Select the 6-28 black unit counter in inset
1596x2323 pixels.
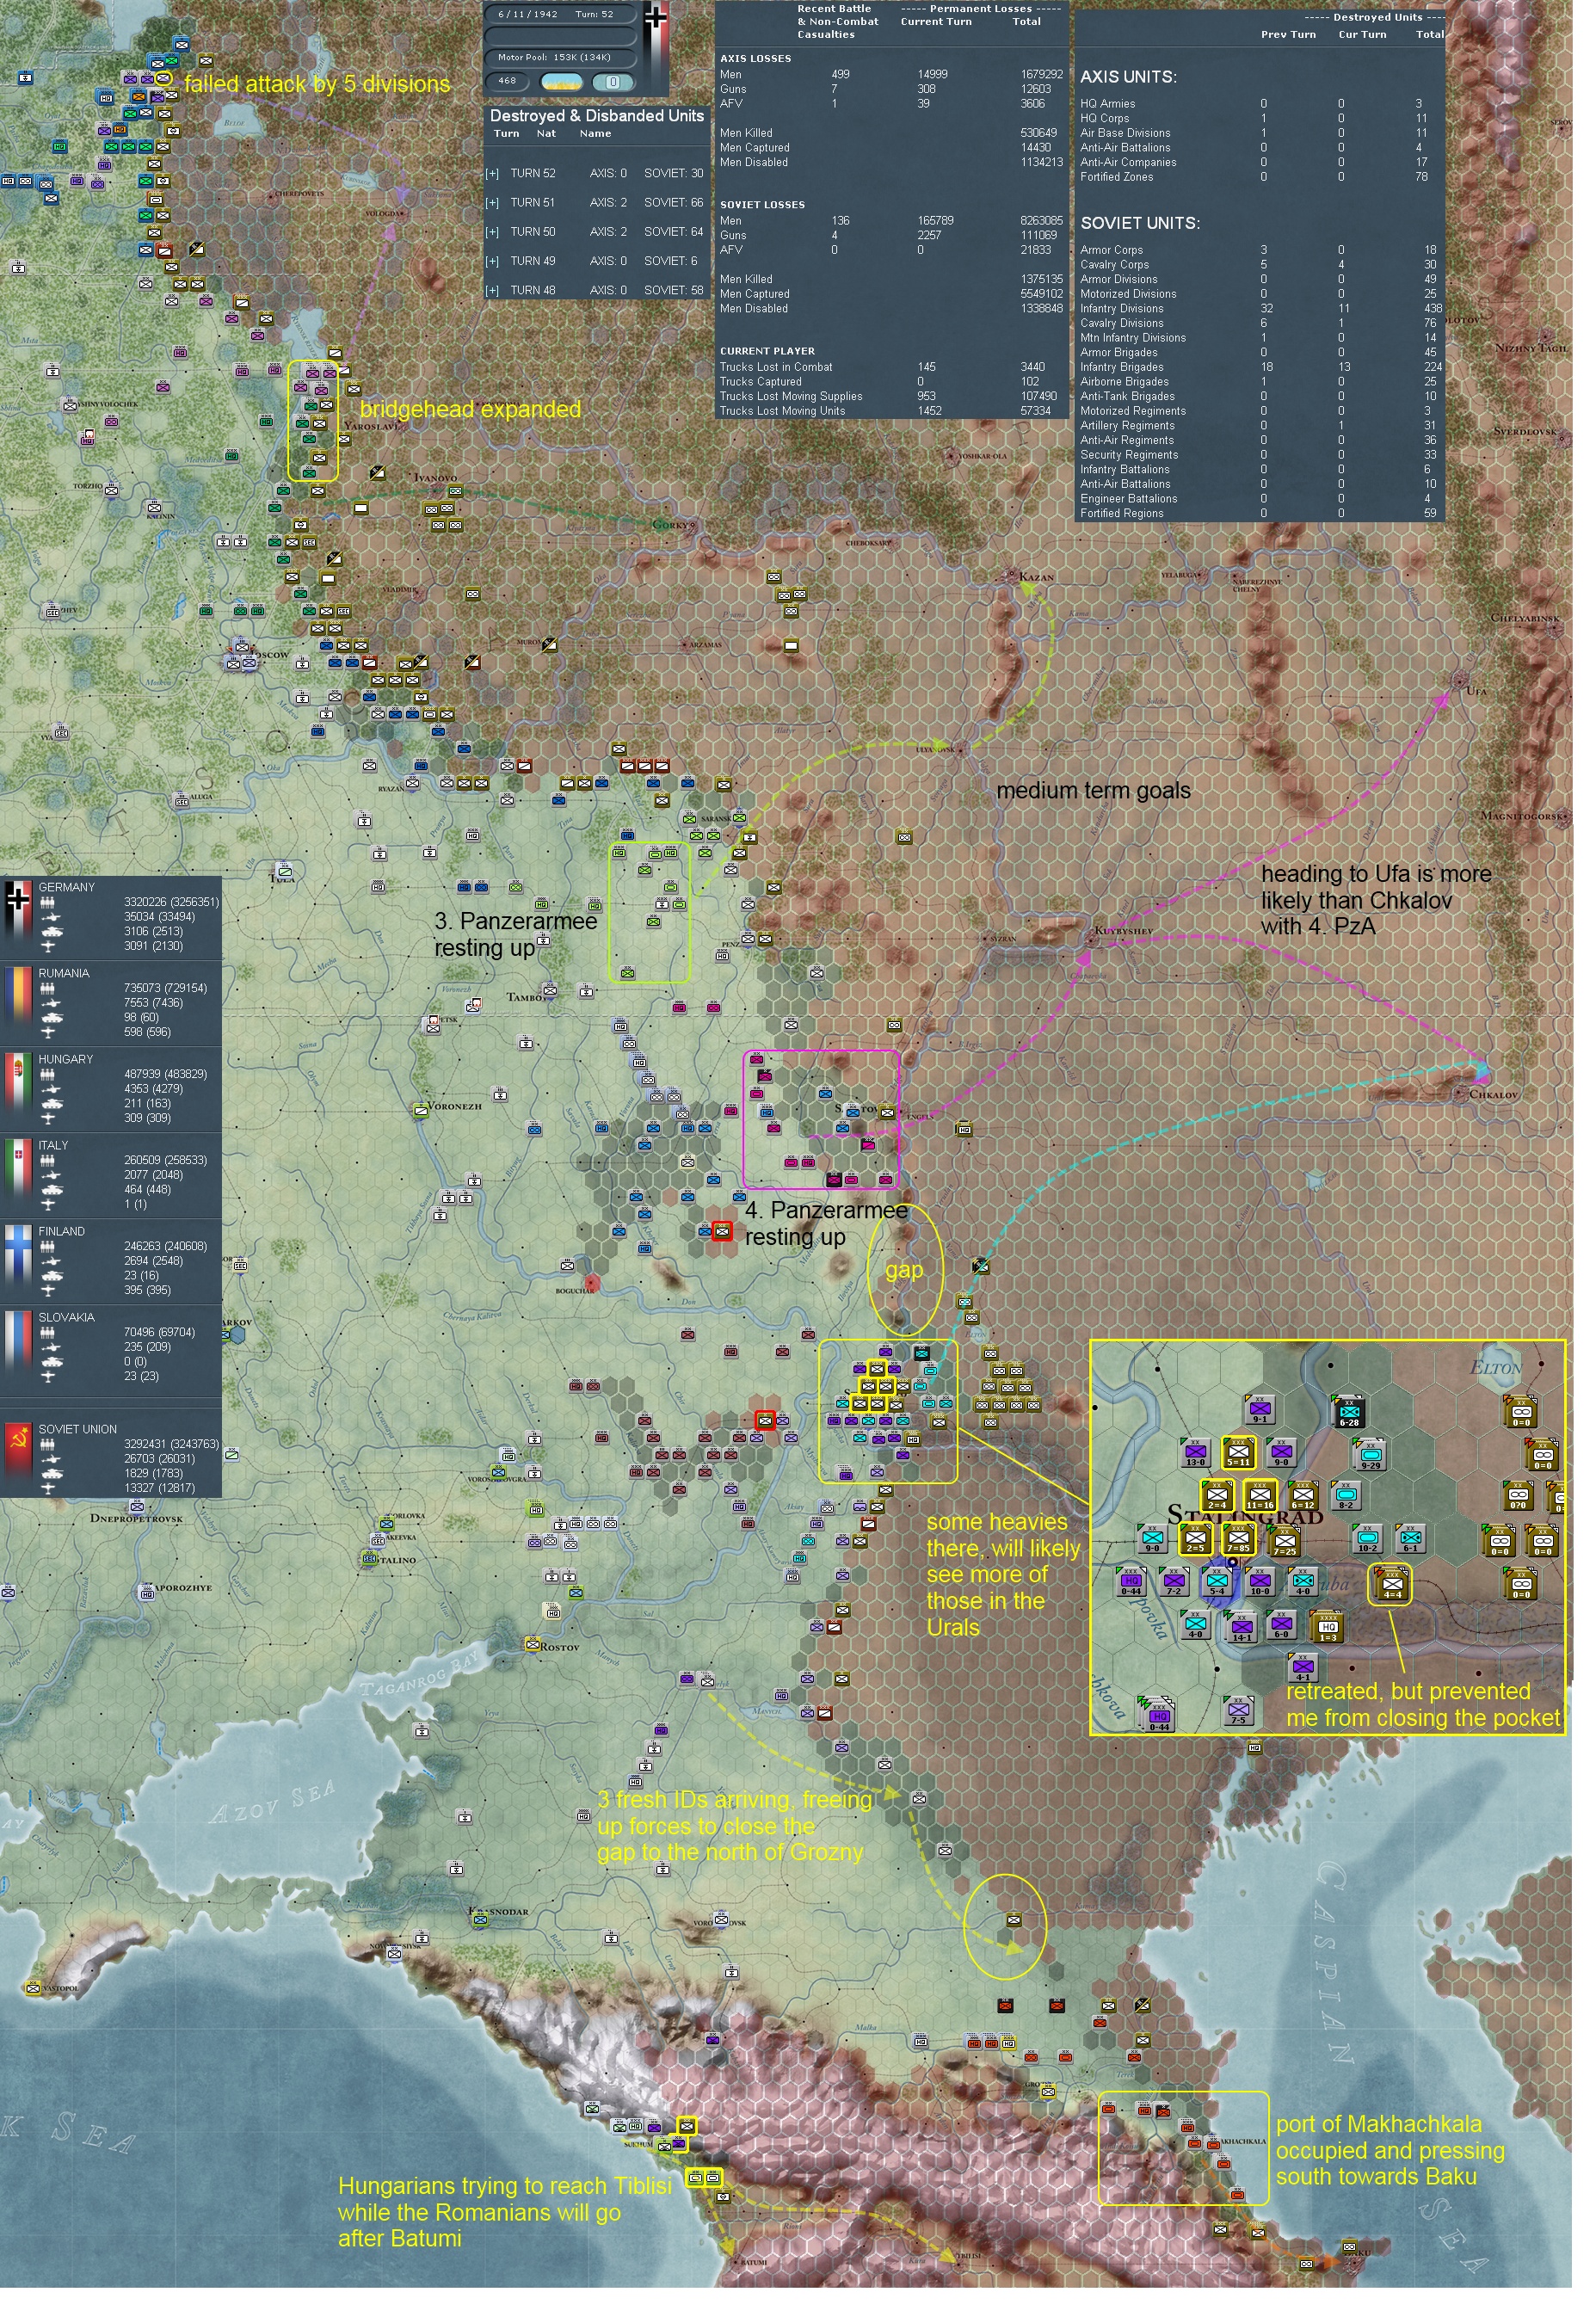1349,1413
